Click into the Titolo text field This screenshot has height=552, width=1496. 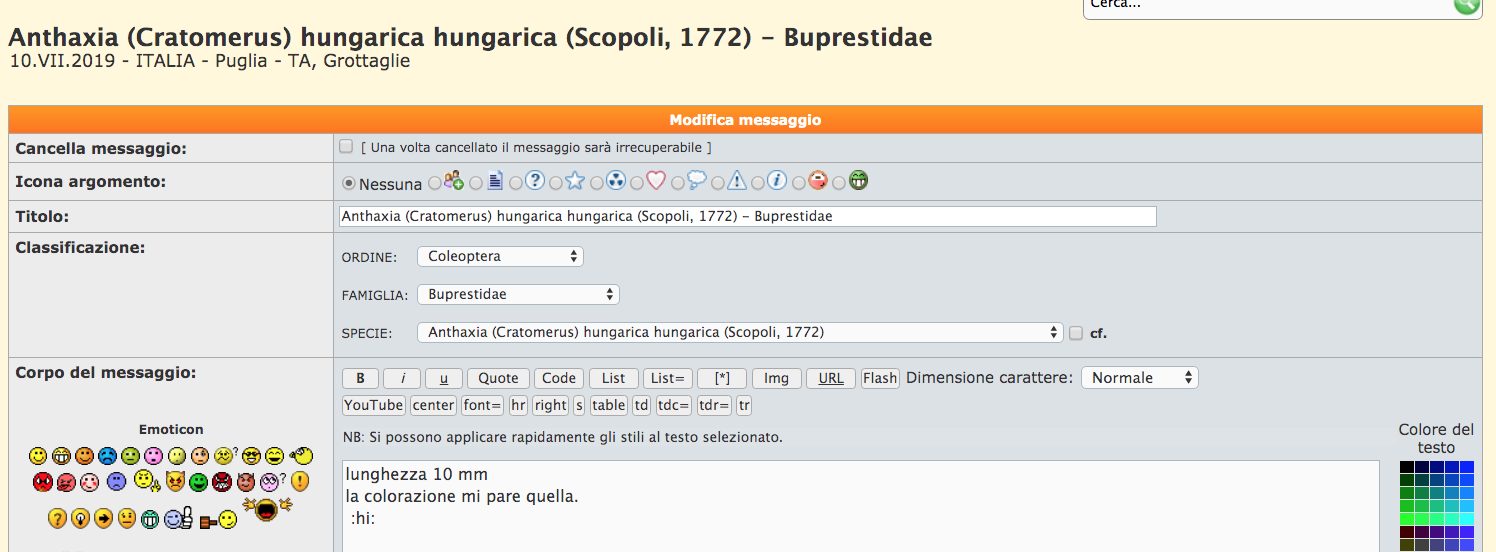click(747, 216)
